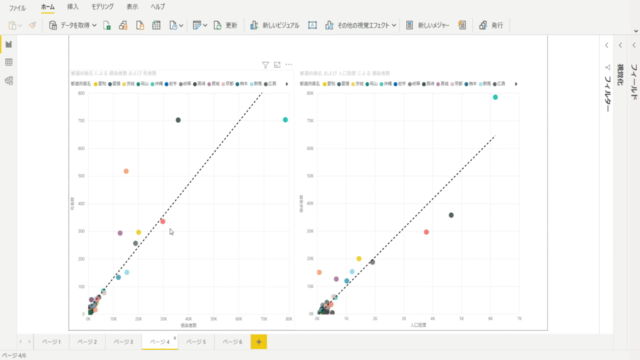Go to ページ 1 tab
This screenshot has width=640, height=360.
click(x=51, y=342)
